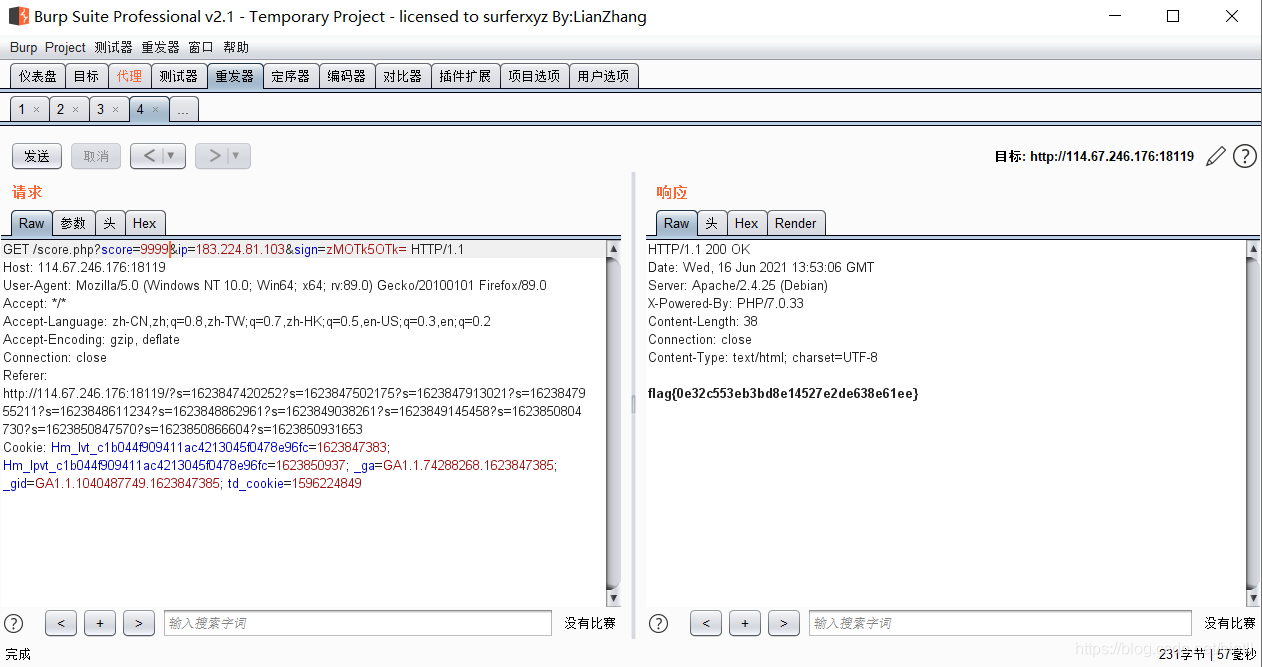Click the response pane vertical scrollbar
Viewport: 1262px width, 667px height.
tap(1253, 423)
